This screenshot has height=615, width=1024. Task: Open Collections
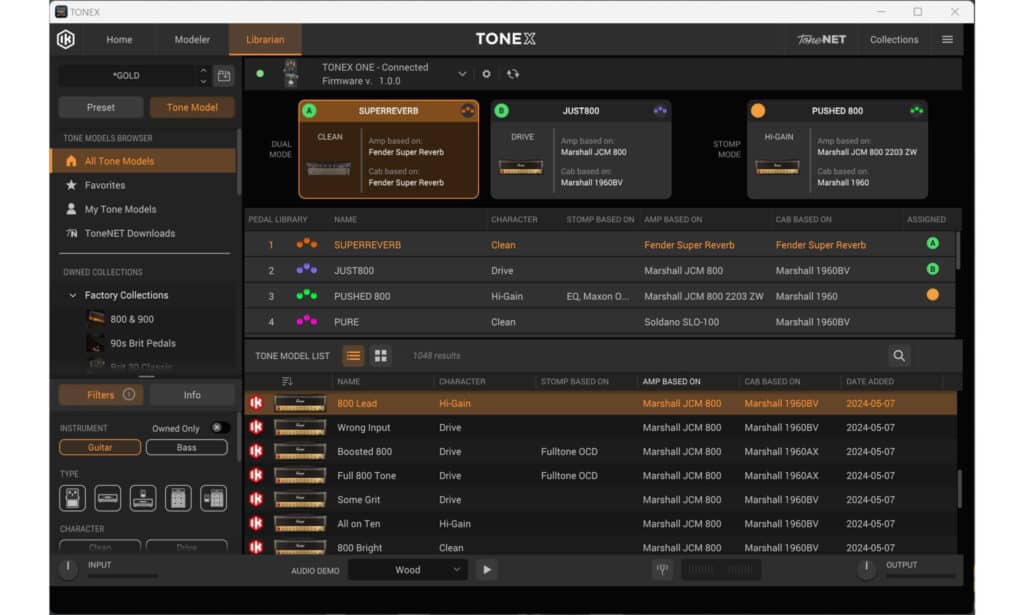894,40
